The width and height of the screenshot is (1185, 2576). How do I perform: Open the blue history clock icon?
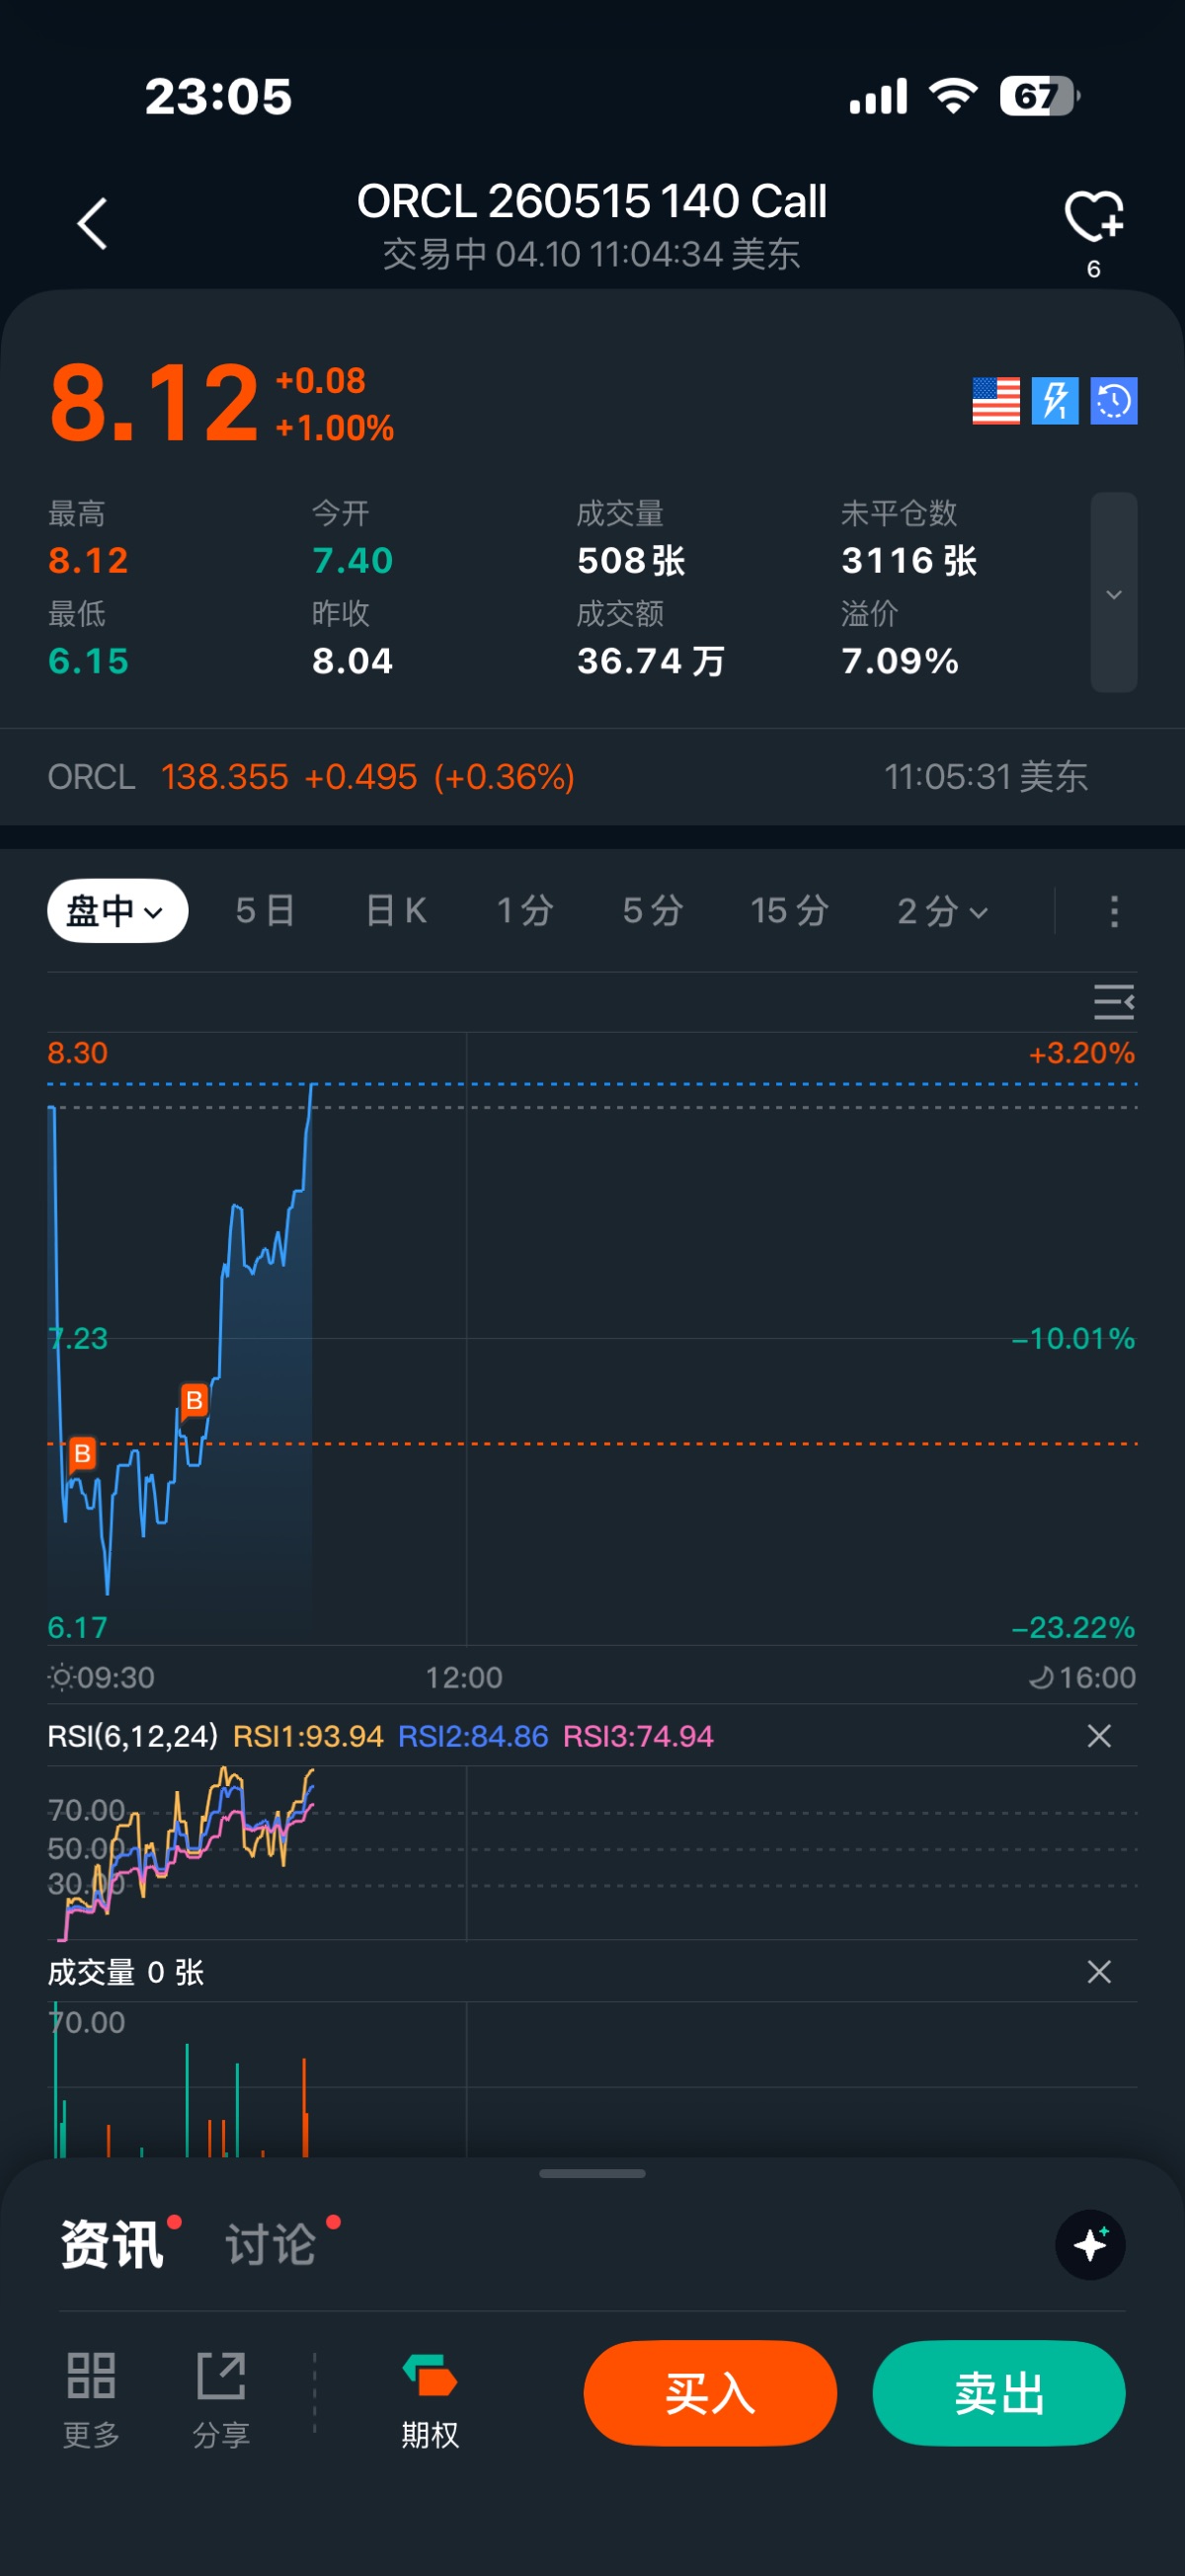pos(1114,401)
